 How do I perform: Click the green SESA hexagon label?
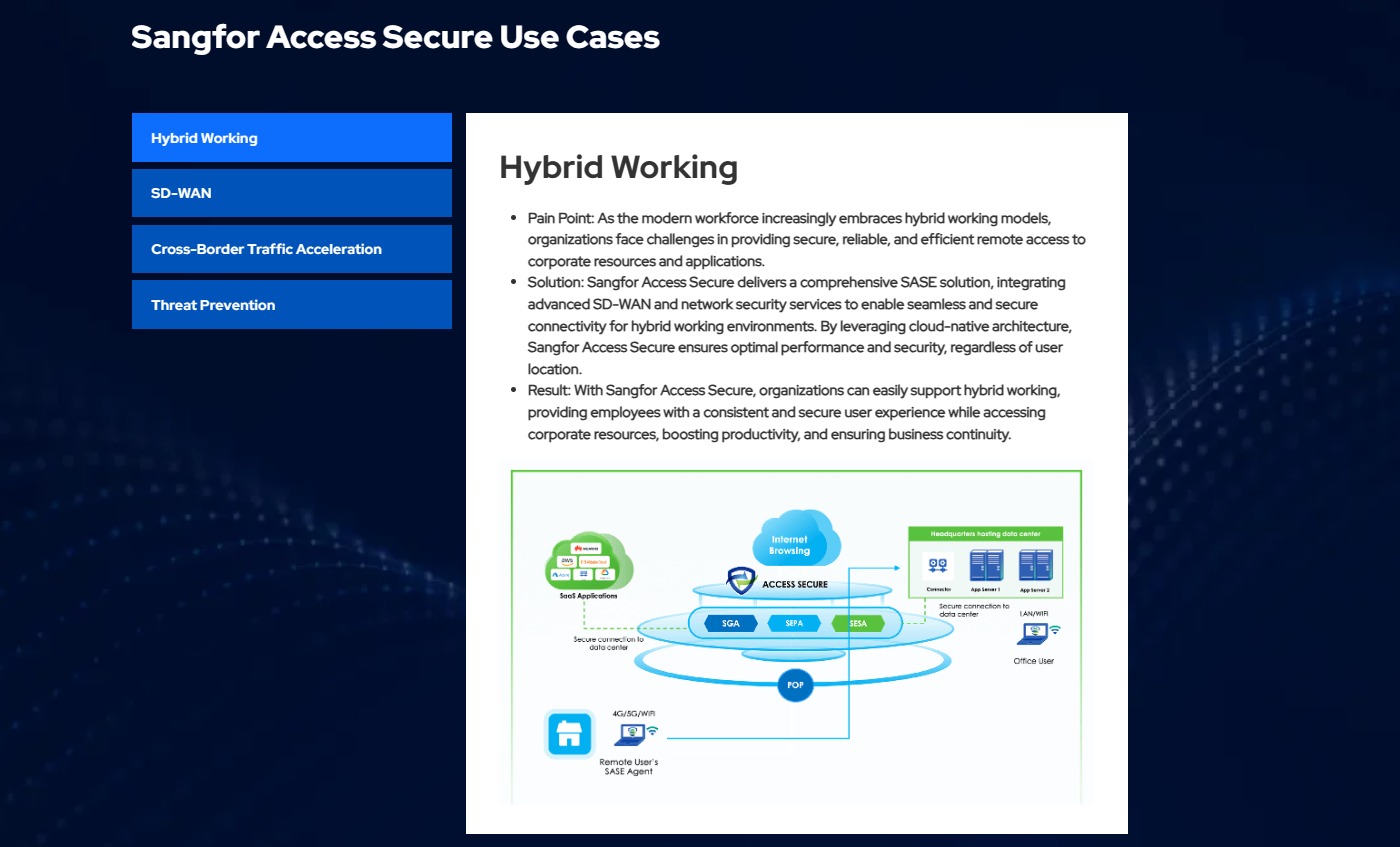(x=858, y=623)
